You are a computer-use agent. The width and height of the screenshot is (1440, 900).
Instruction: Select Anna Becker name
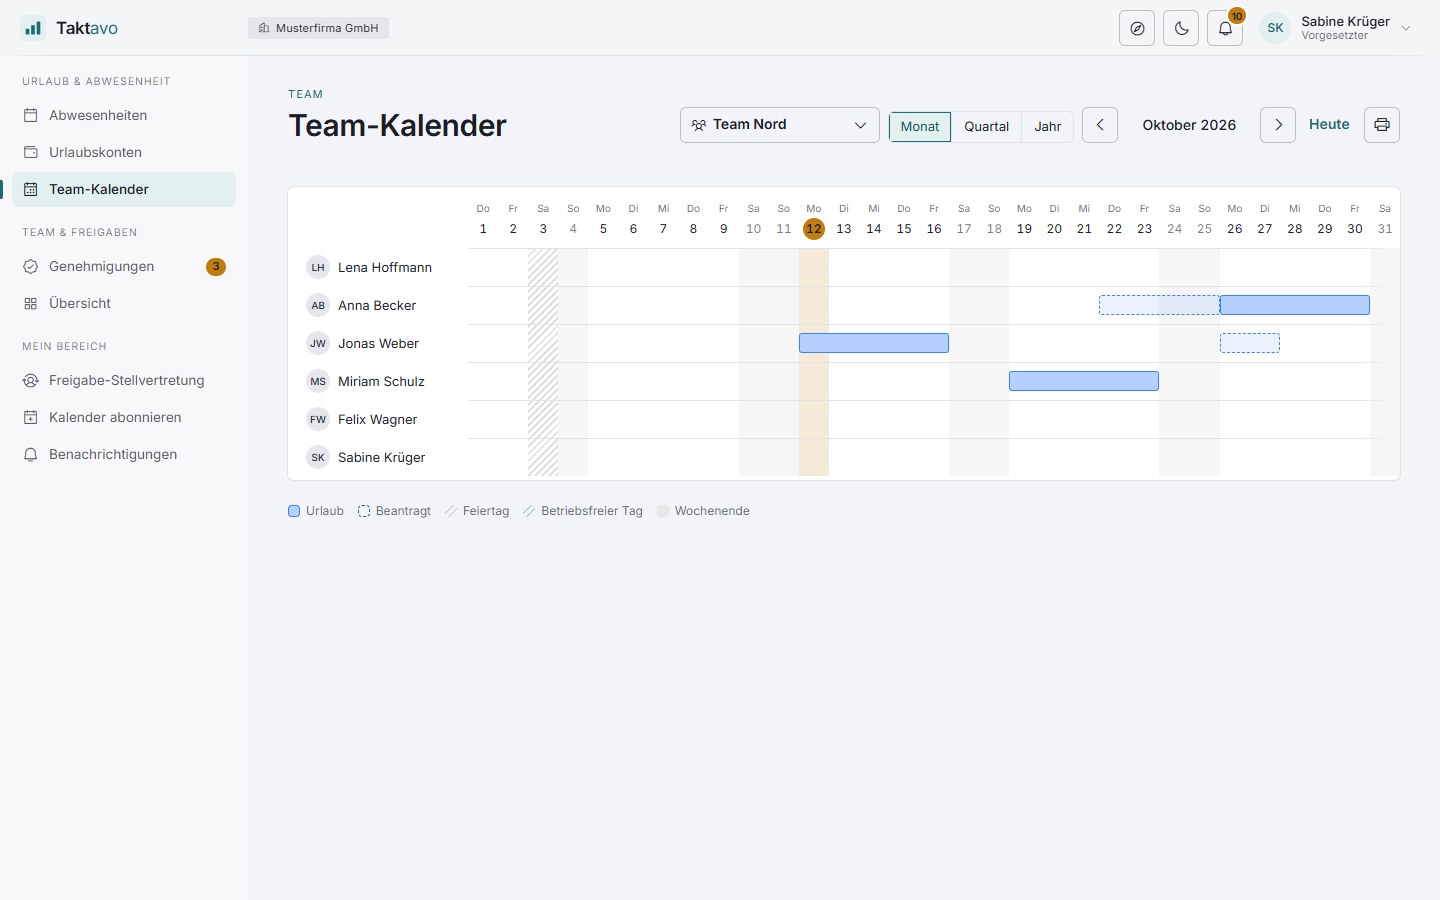click(x=377, y=305)
